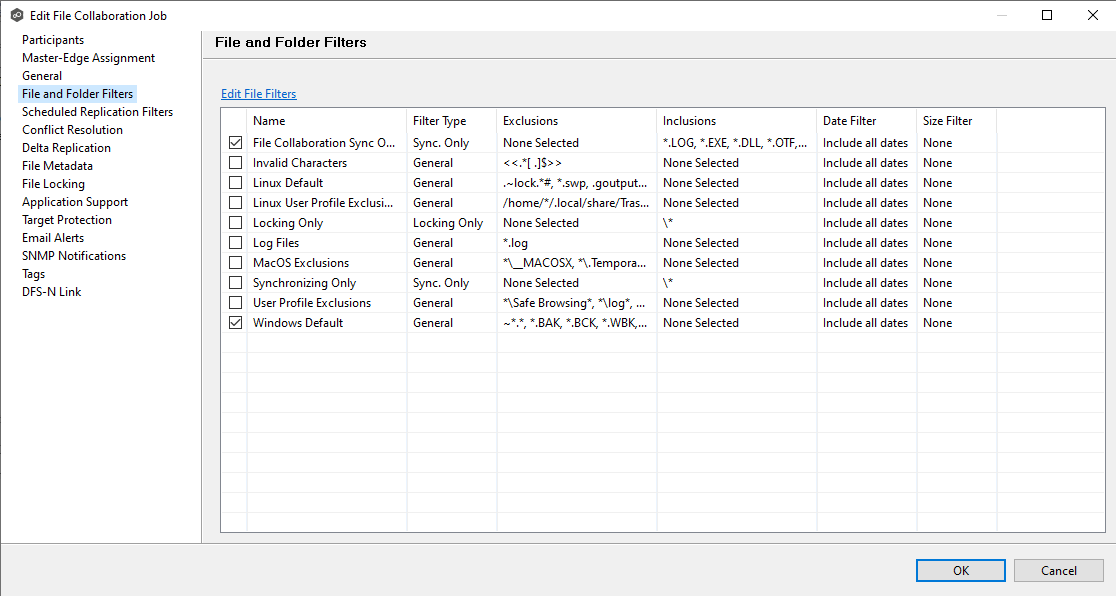Confirm changes with the OK button
1116x596 pixels.
coord(961,570)
